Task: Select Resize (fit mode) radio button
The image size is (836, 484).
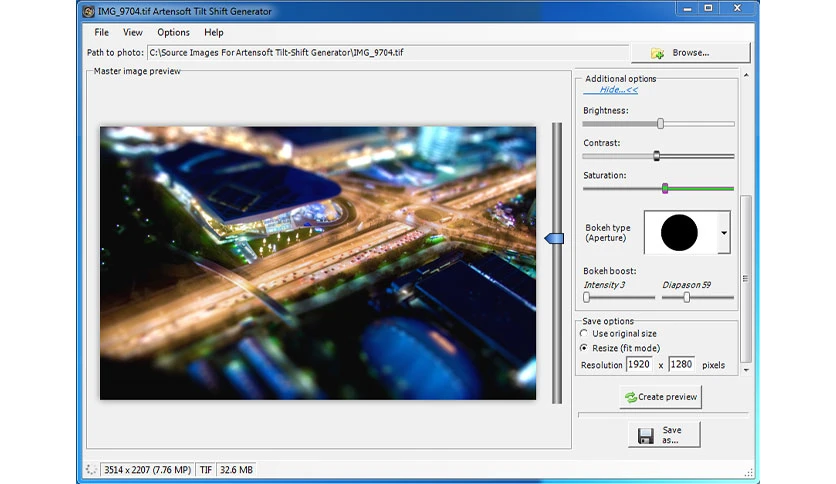Action: [584, 348]
